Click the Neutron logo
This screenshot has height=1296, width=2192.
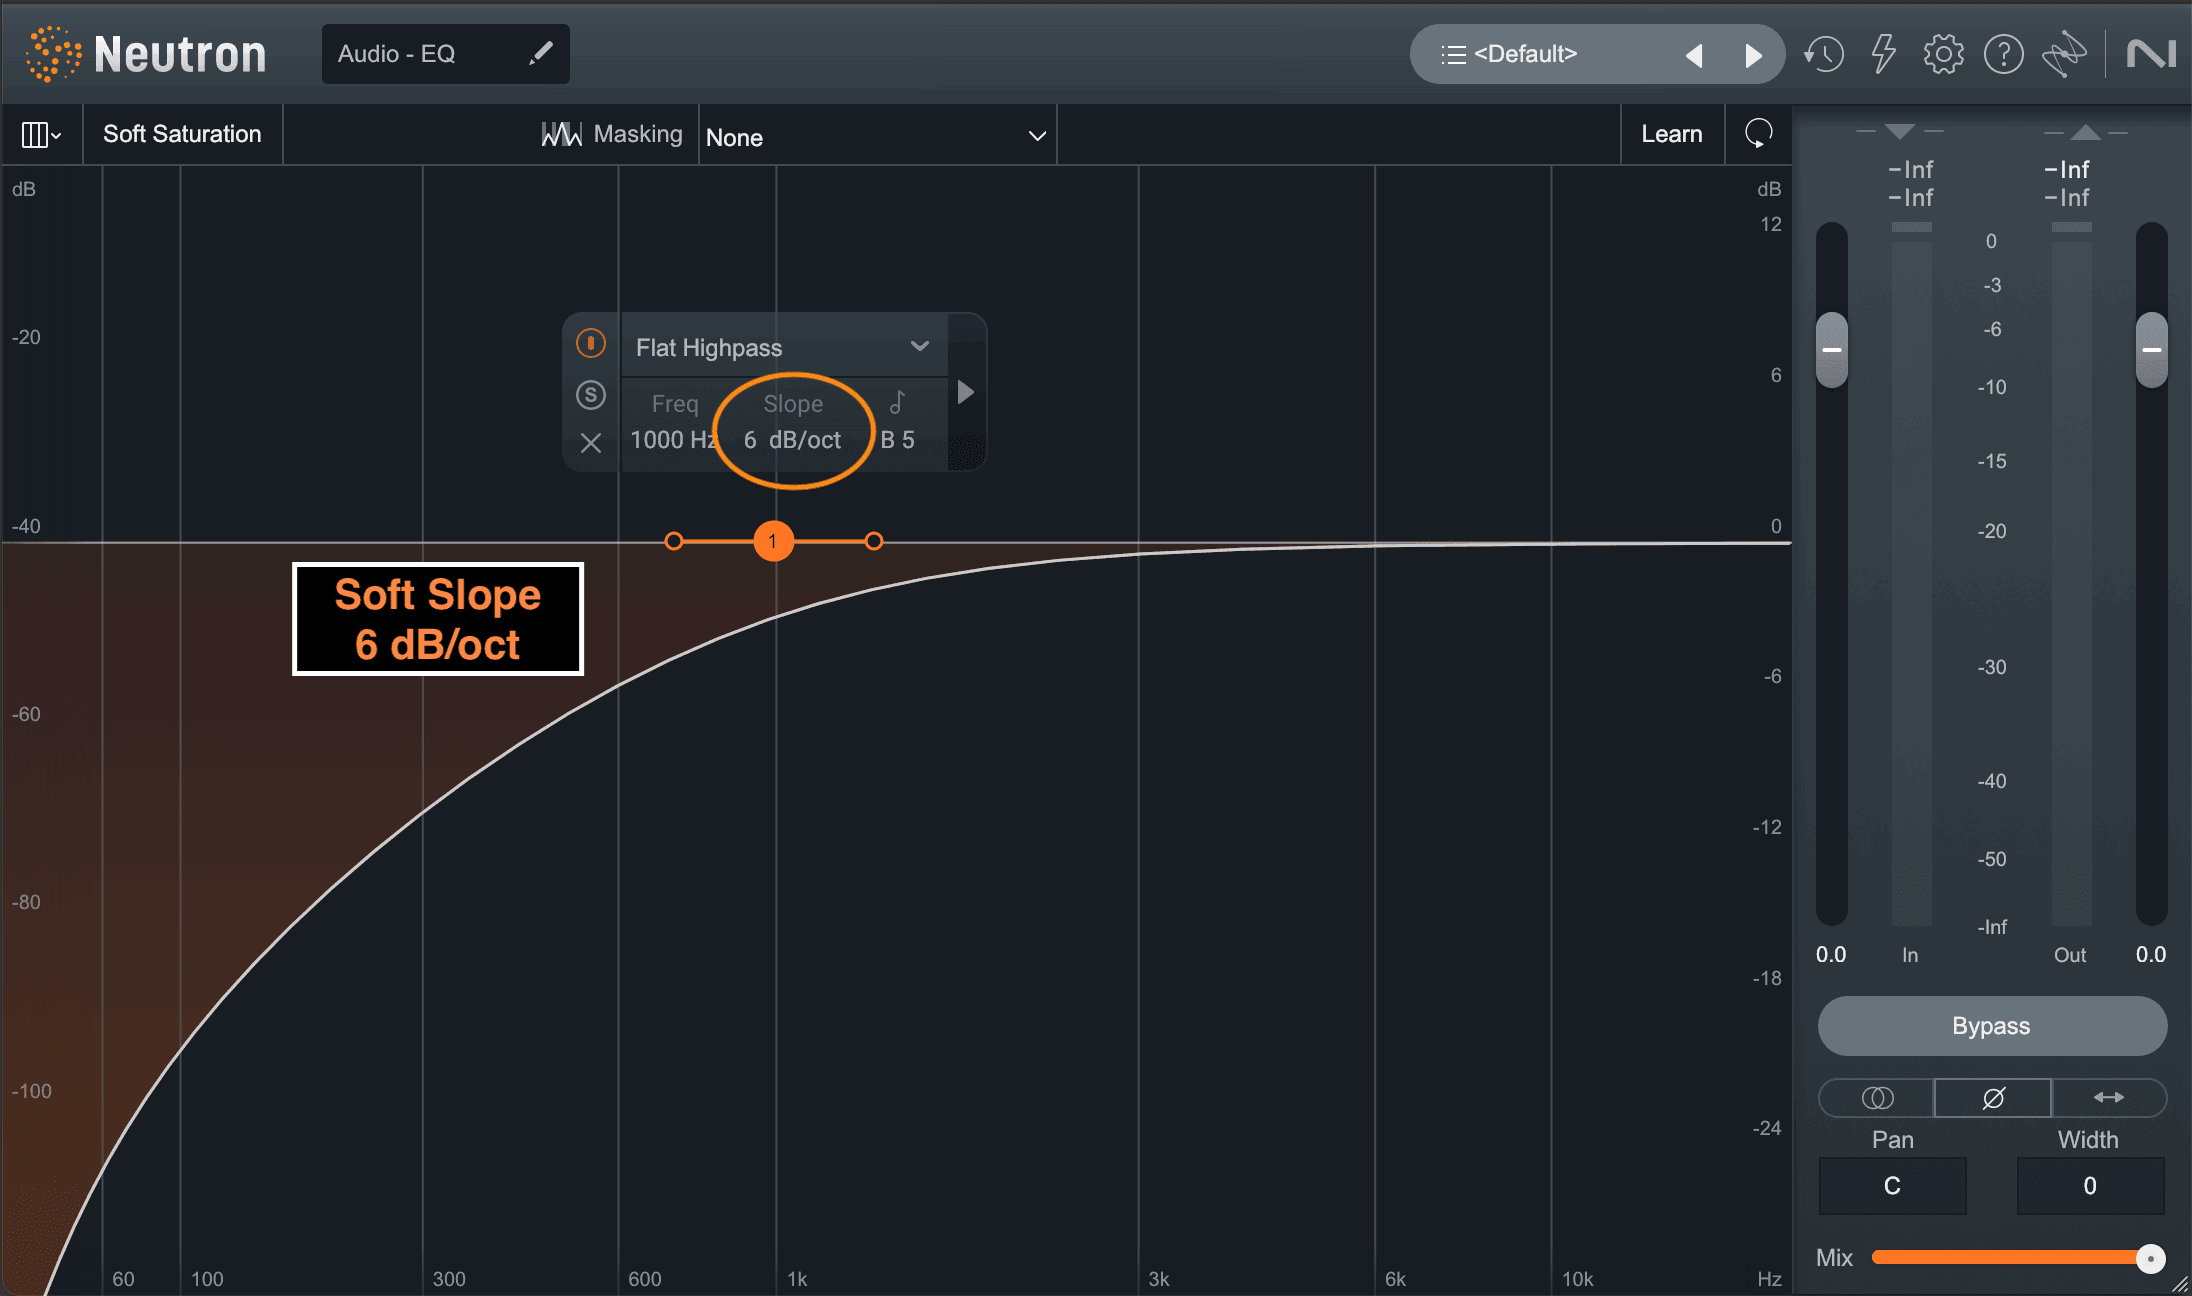148,54
